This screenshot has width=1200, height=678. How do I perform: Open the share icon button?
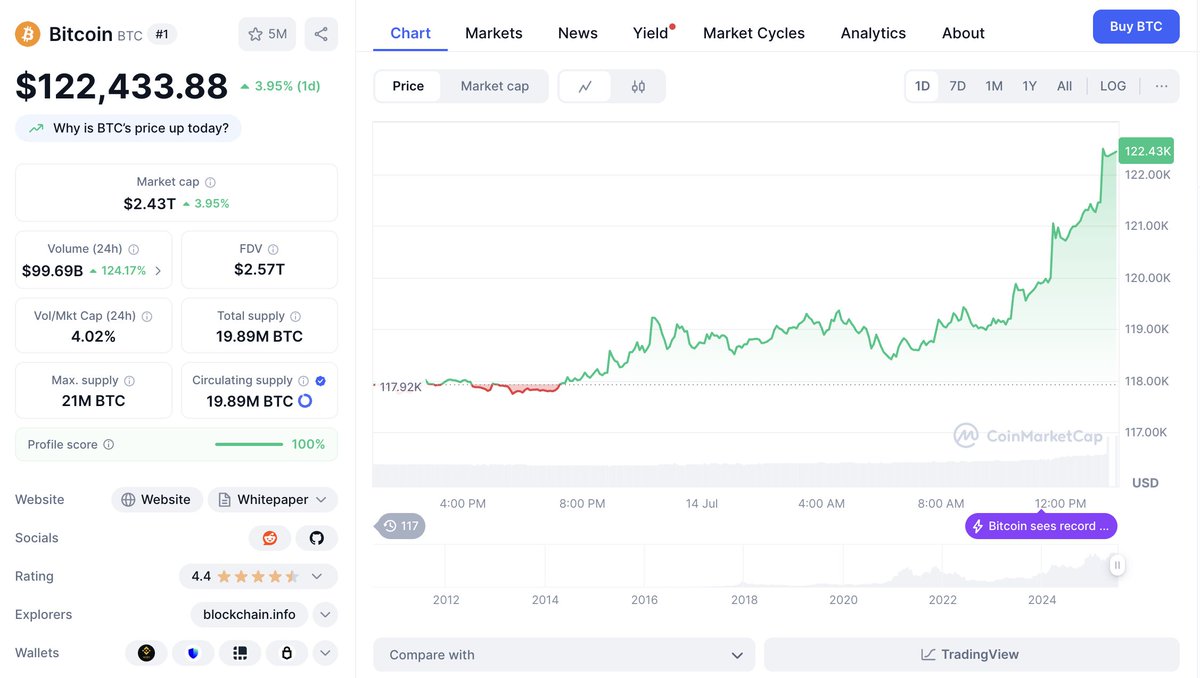(x=321, y=34)
